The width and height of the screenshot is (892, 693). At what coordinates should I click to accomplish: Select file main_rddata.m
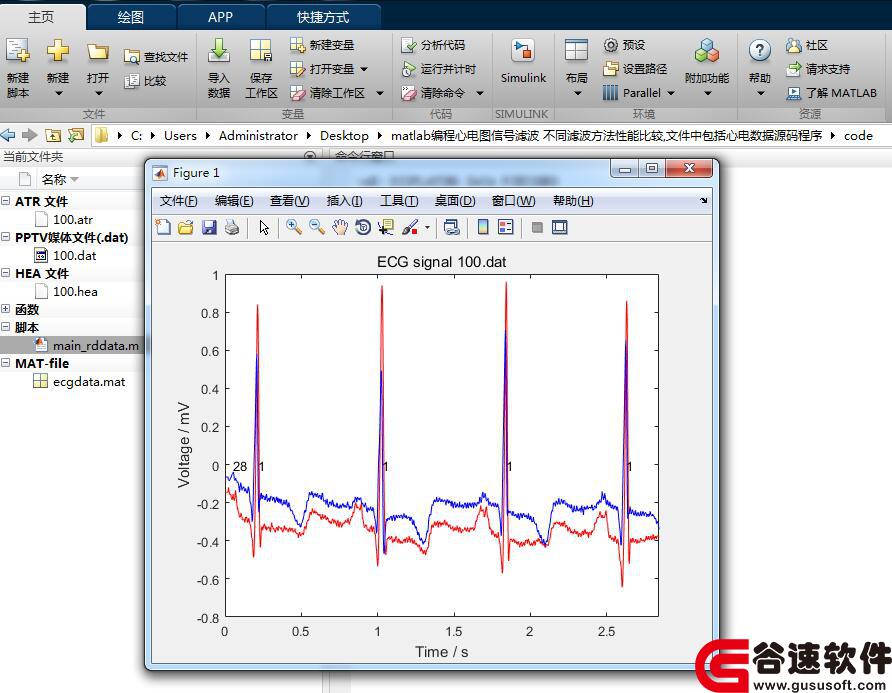click(87, 345)
